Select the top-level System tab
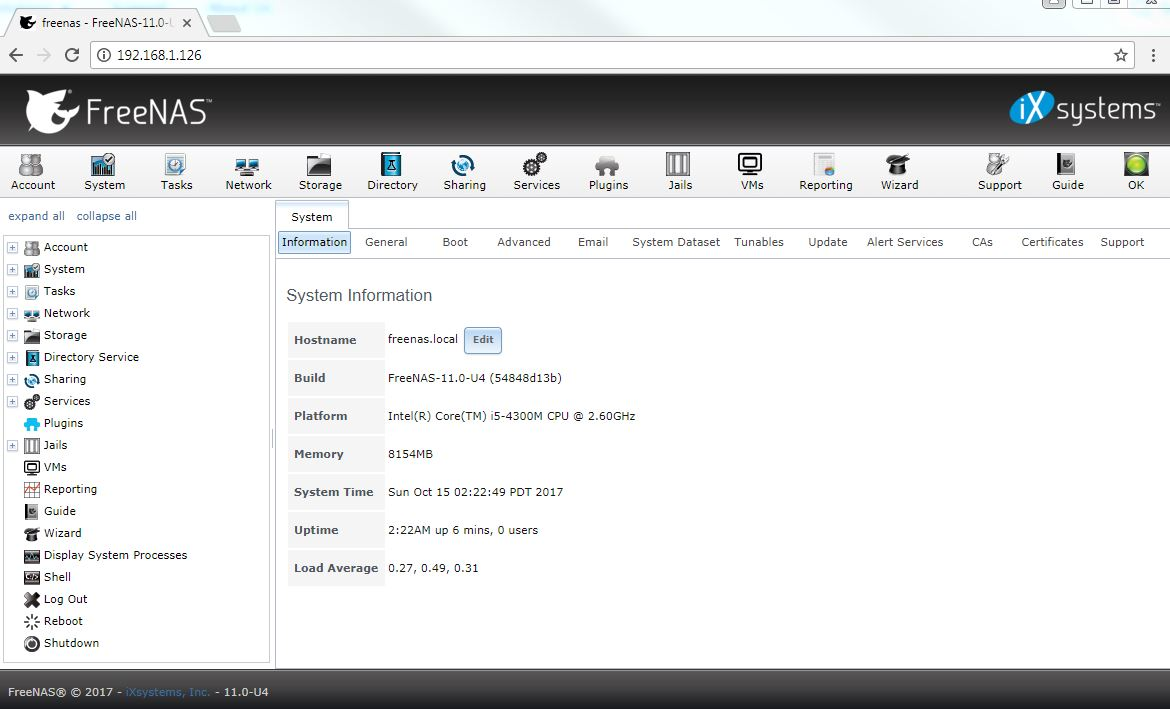This screenshot has height=709, width=1170. click(x=311, y=216)
